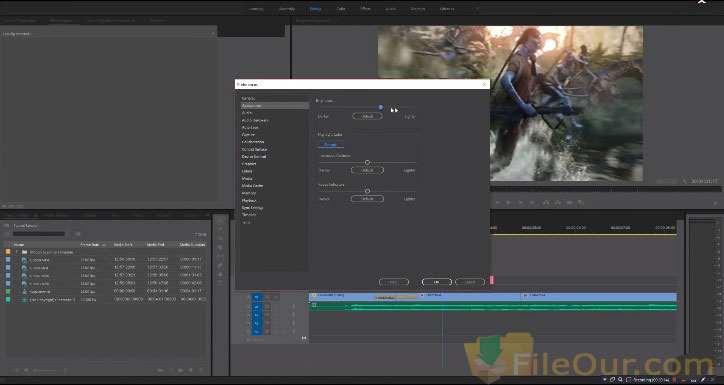This screenshot has width=724, height=385.
Task: Select Playback in Preferences list
Action: coord(249,200)
